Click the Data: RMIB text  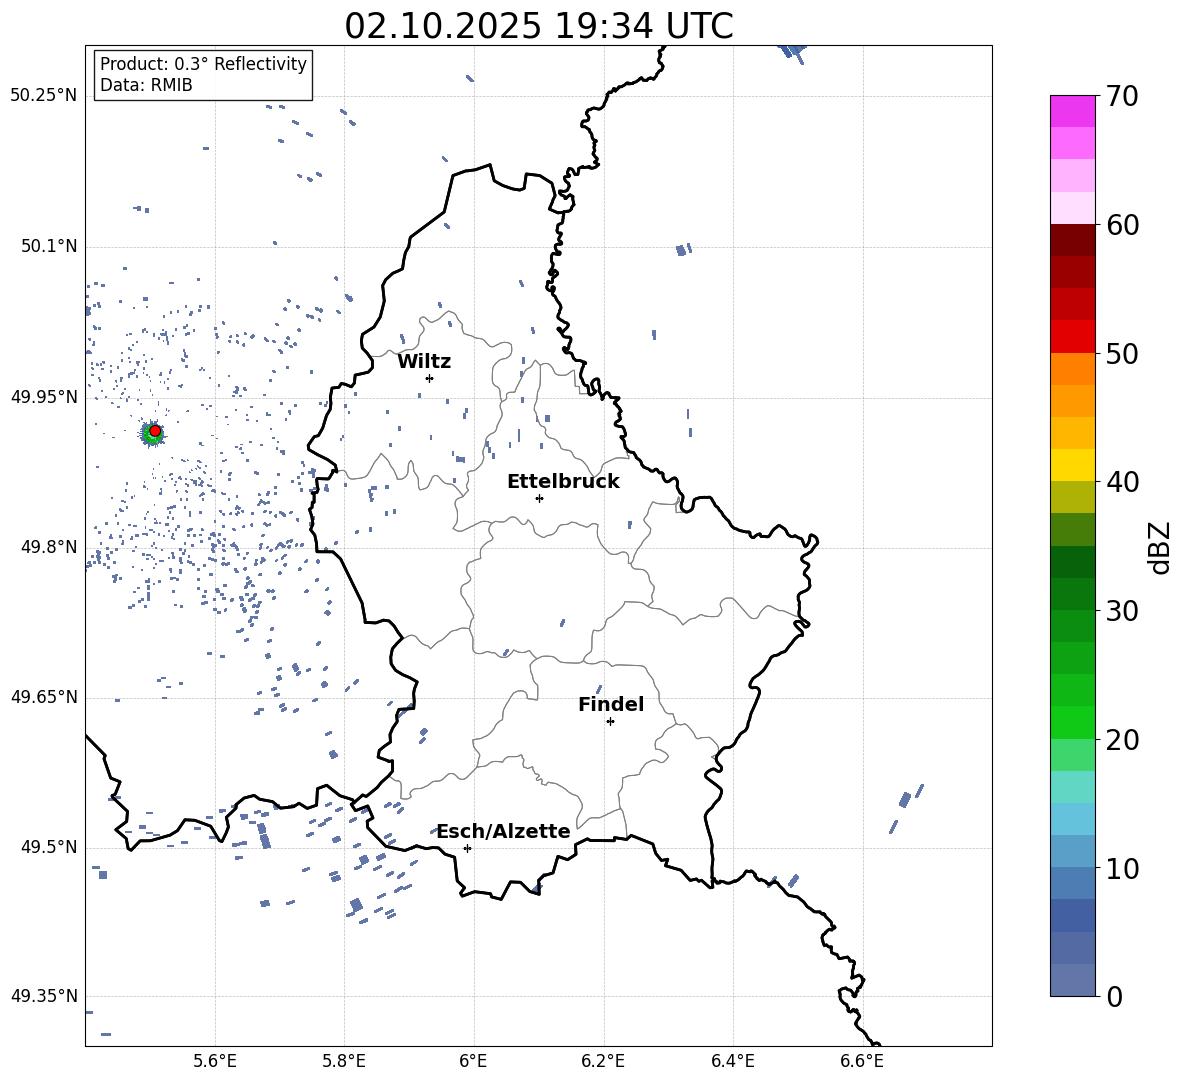click(x=146, y=85)
